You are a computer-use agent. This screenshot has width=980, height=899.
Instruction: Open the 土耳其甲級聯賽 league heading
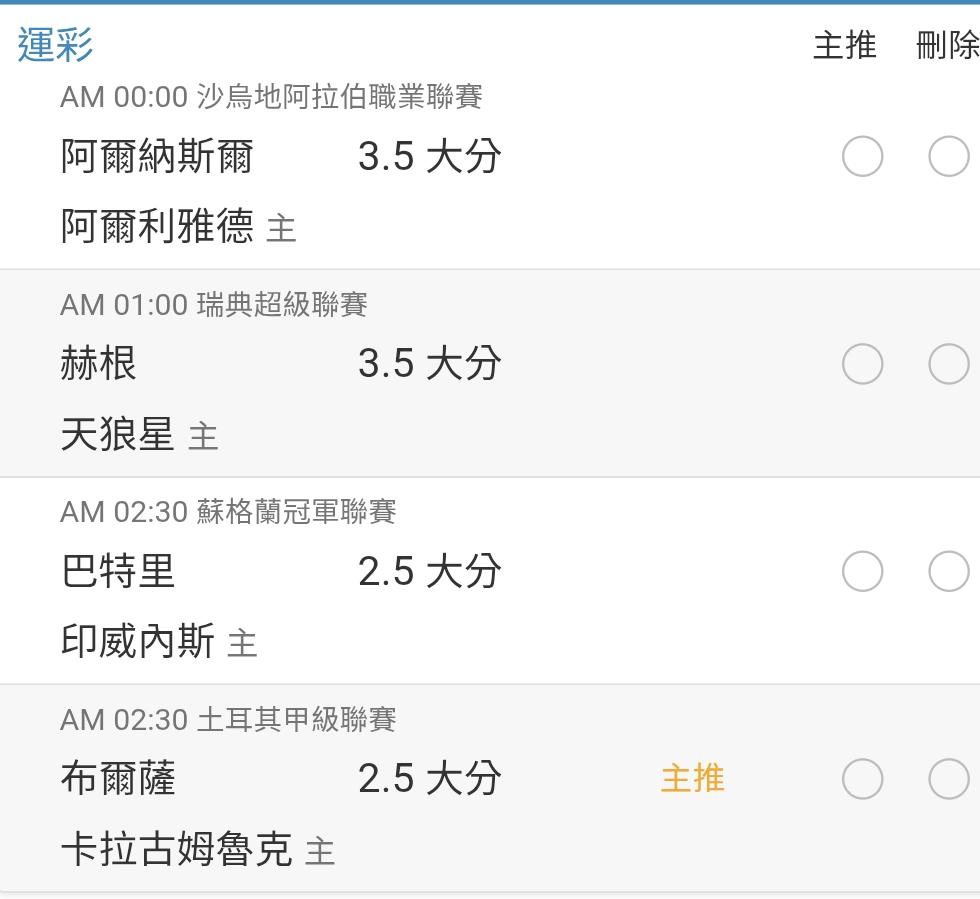(x=296, y=719)
